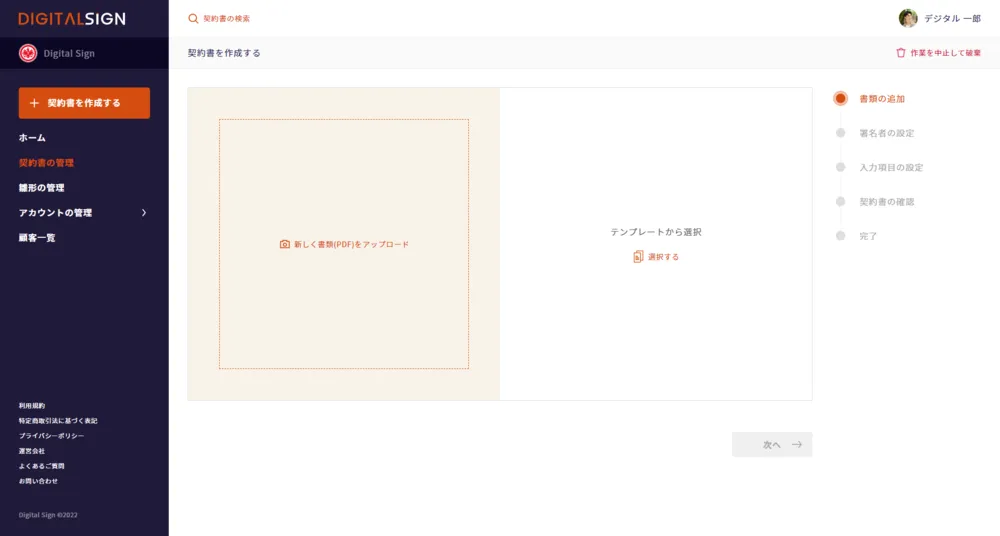Click the 契約書の検索 search field
This screenshot has width=1000, height=536.
pyautogui.click(x=227, y=18)
